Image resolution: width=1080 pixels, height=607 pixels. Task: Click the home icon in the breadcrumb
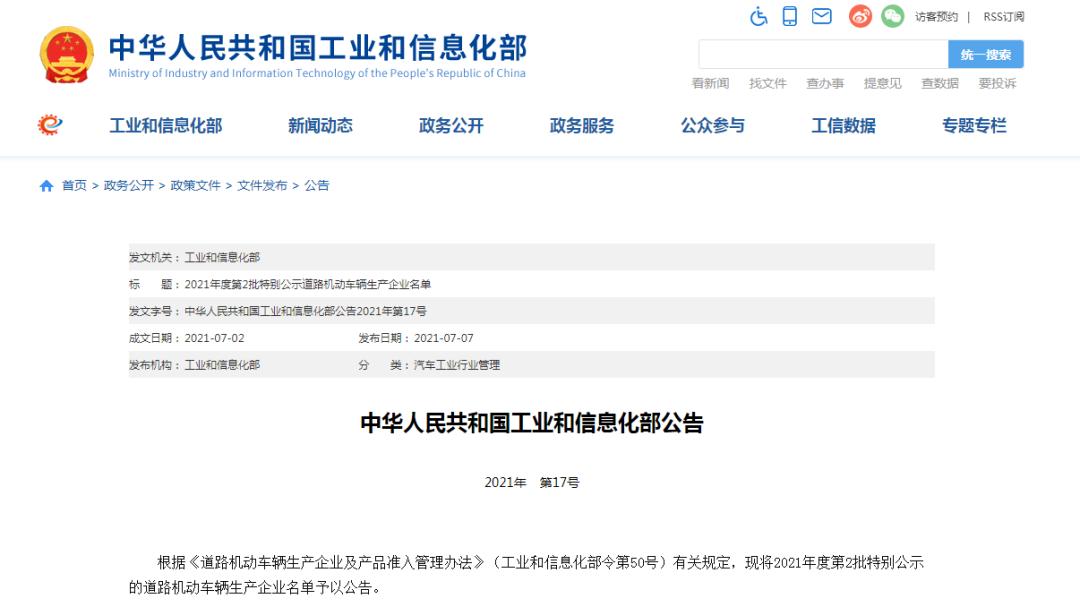pyautogui.click(x=44, y=185)
